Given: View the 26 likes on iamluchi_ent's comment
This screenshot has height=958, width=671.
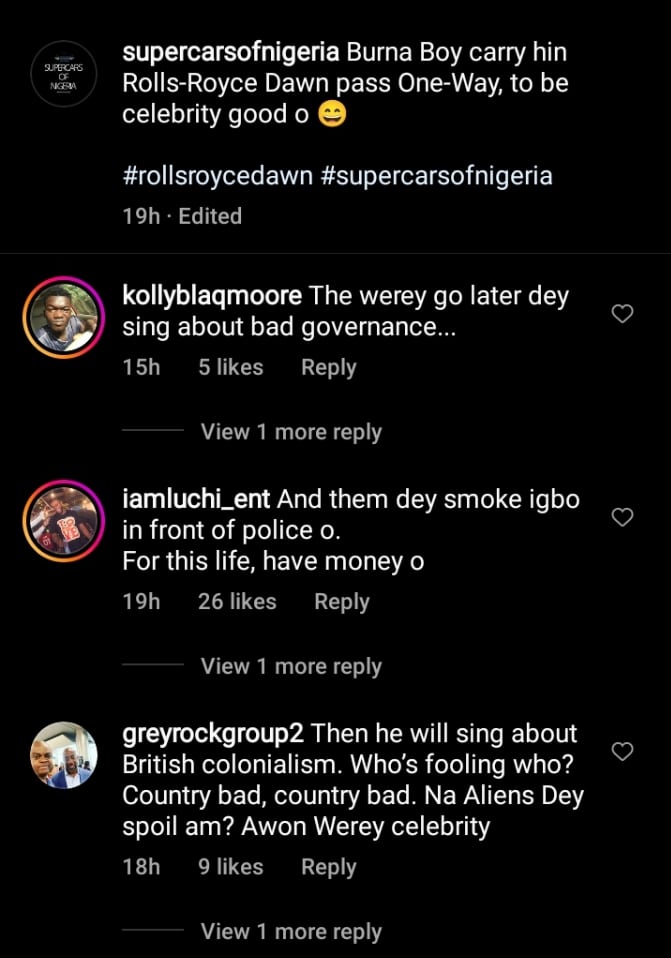Looking at the screenshot, I should pyautogui.click(x=236, y=601).
